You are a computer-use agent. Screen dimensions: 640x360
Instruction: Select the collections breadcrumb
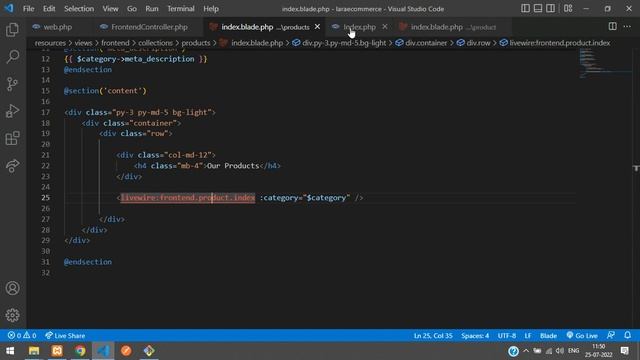coord(155,43)
